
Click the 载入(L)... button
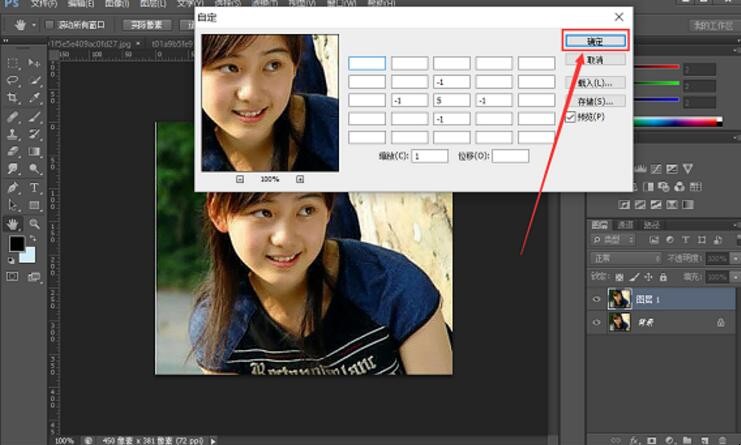click(x=595, y=83)
